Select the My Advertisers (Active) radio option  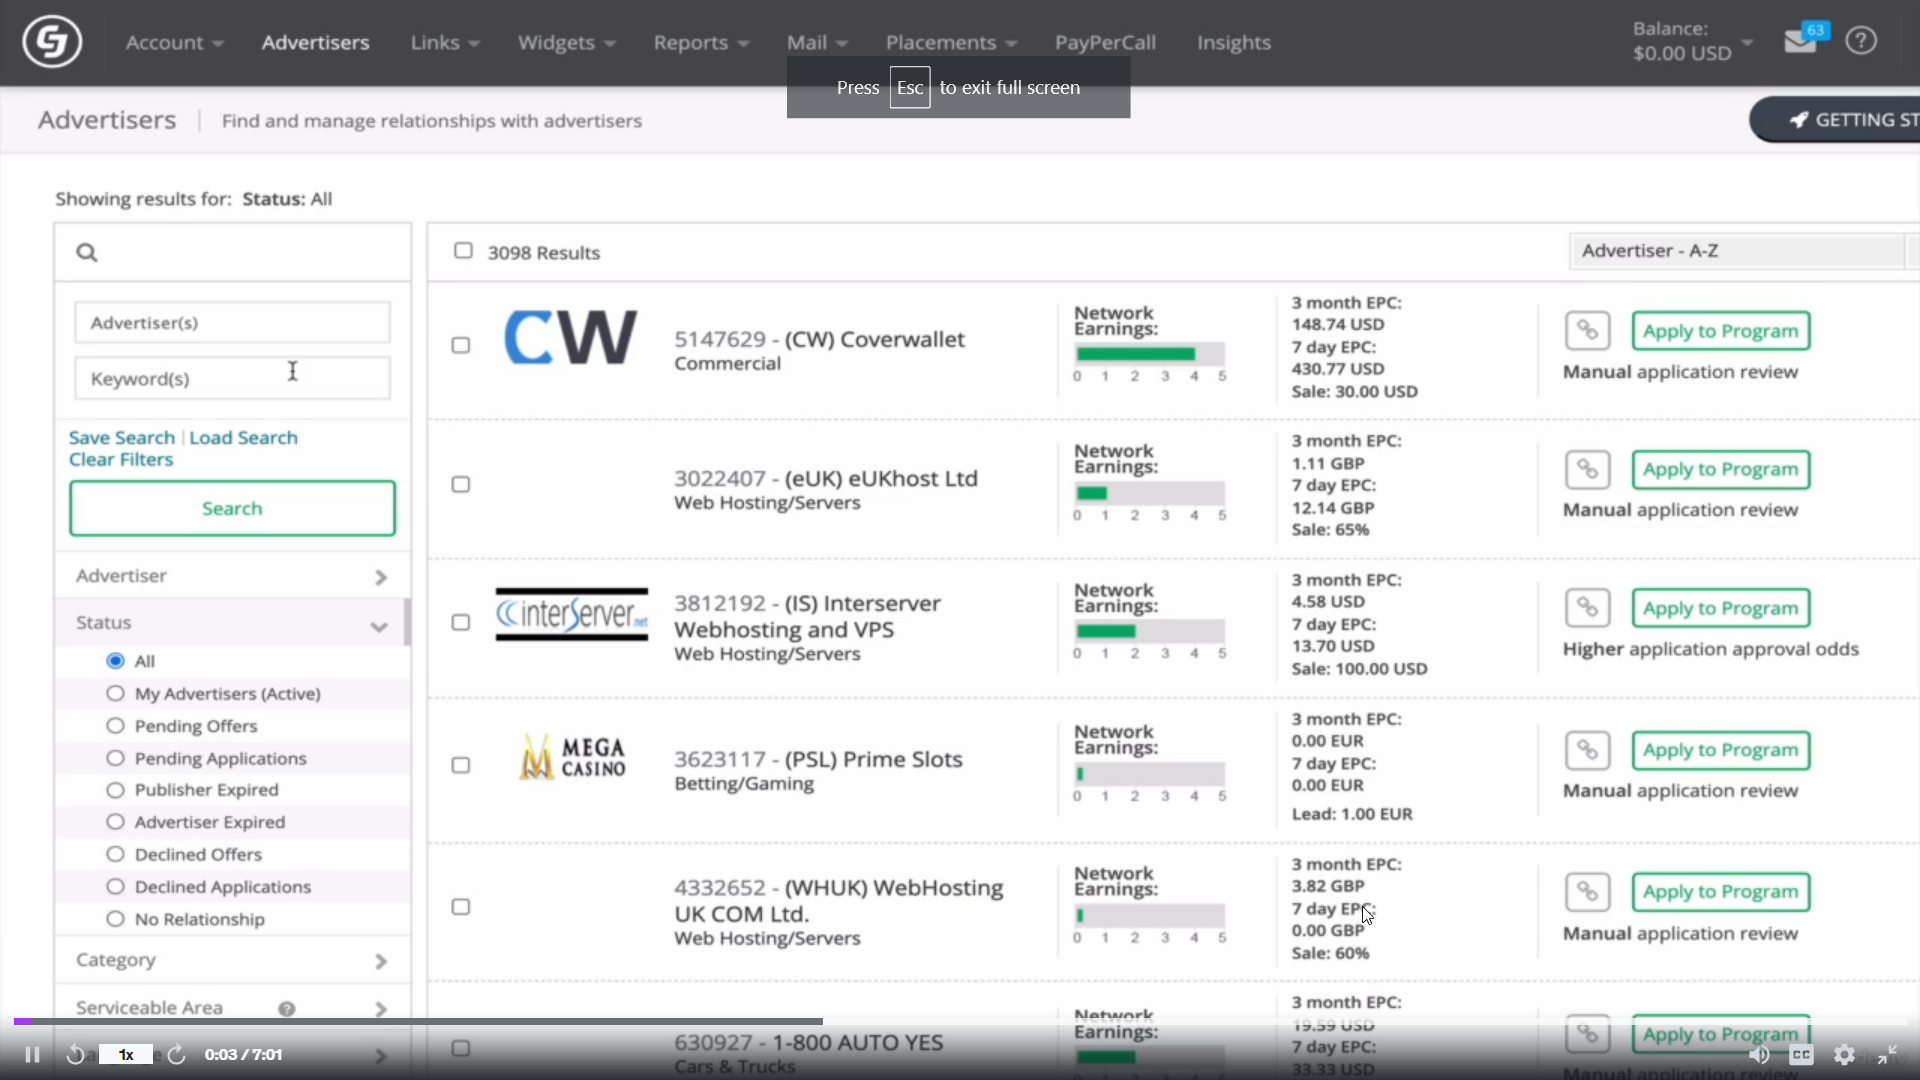[116, 694]
